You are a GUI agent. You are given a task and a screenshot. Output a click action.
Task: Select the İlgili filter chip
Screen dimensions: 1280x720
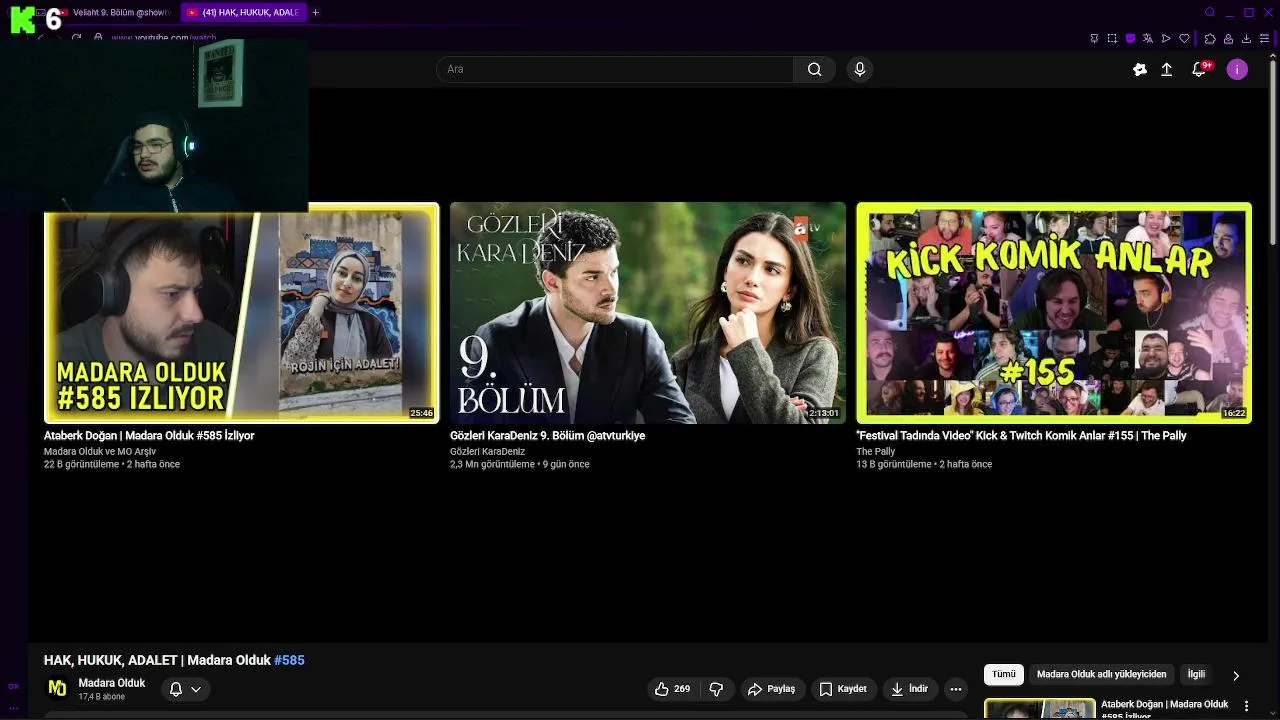coord(1196,675)
